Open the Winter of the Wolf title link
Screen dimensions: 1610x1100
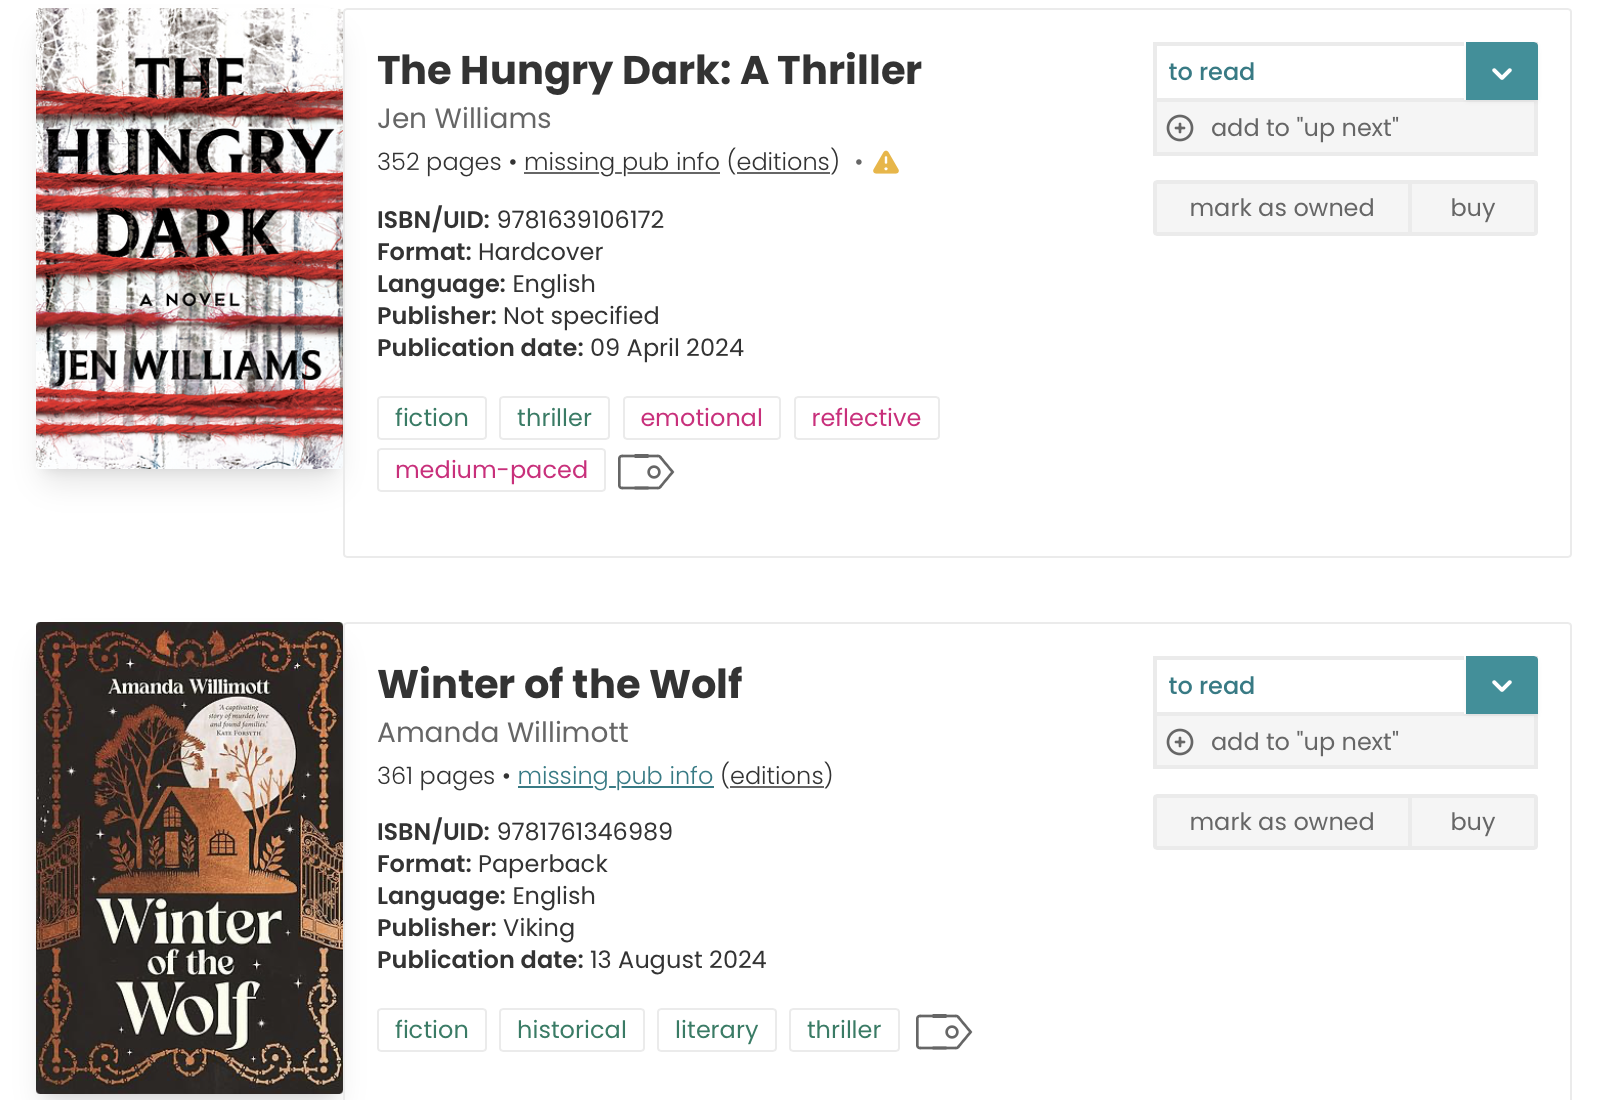(559, 684)
